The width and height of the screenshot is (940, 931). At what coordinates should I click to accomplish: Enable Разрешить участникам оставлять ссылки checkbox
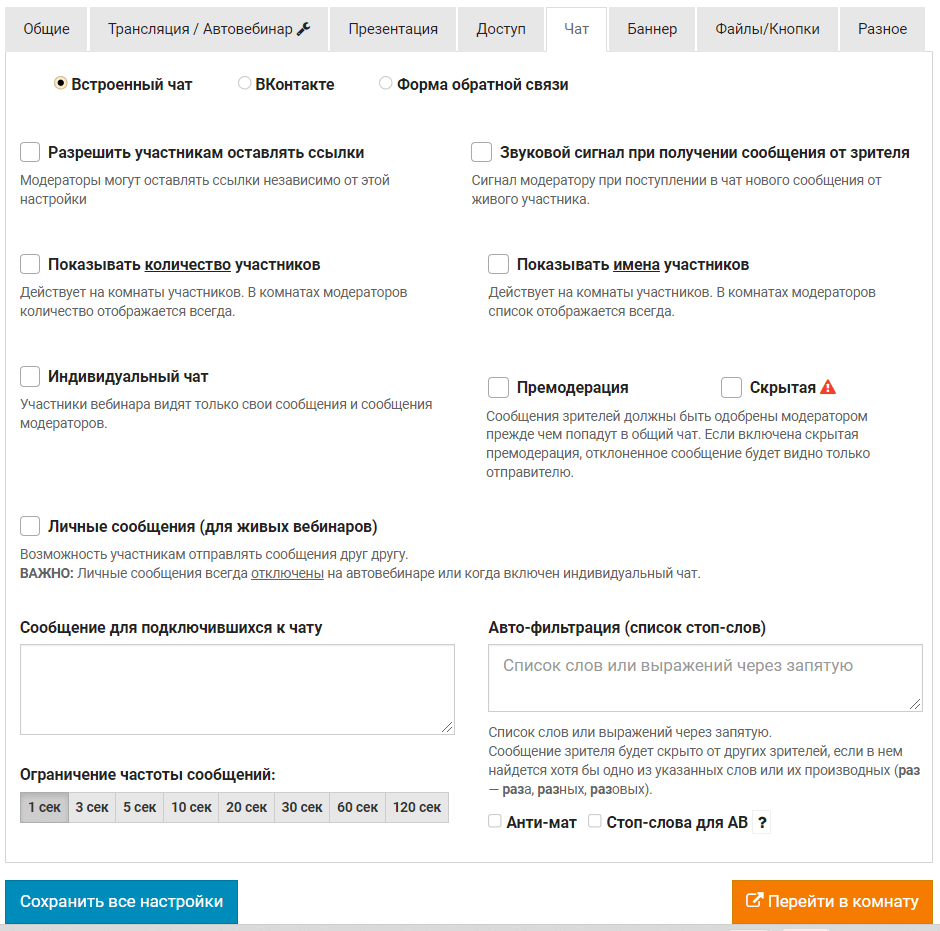pos(30,153)
